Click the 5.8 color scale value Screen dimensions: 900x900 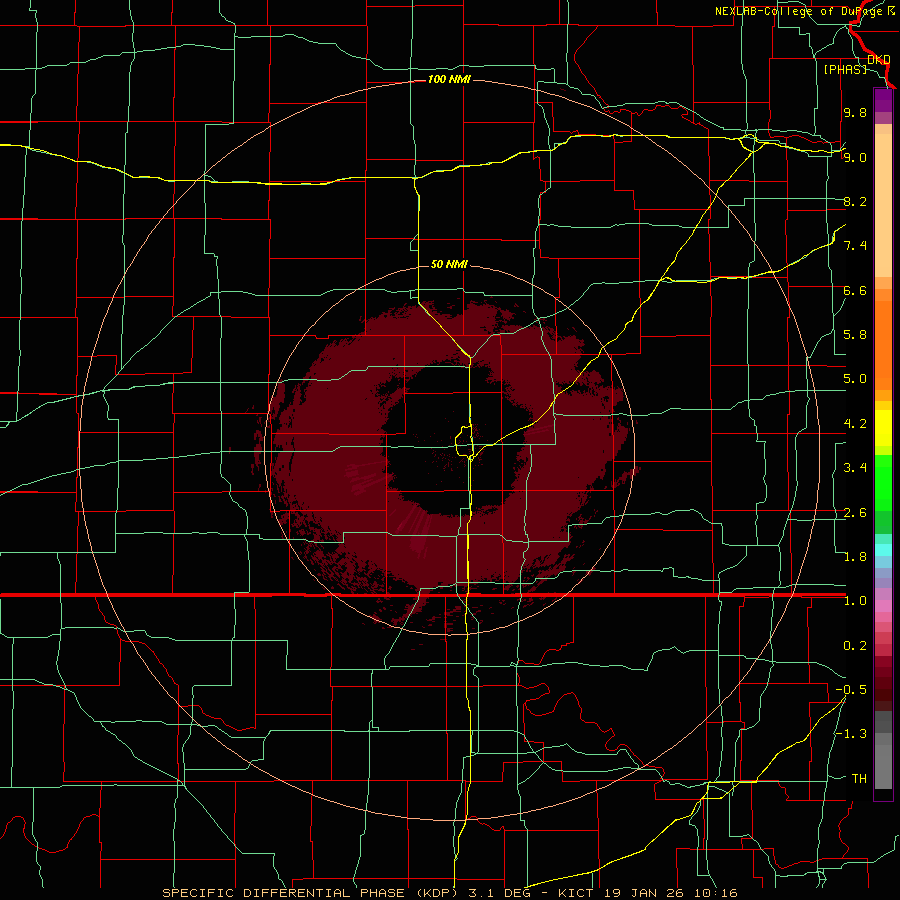click(855, 335)
